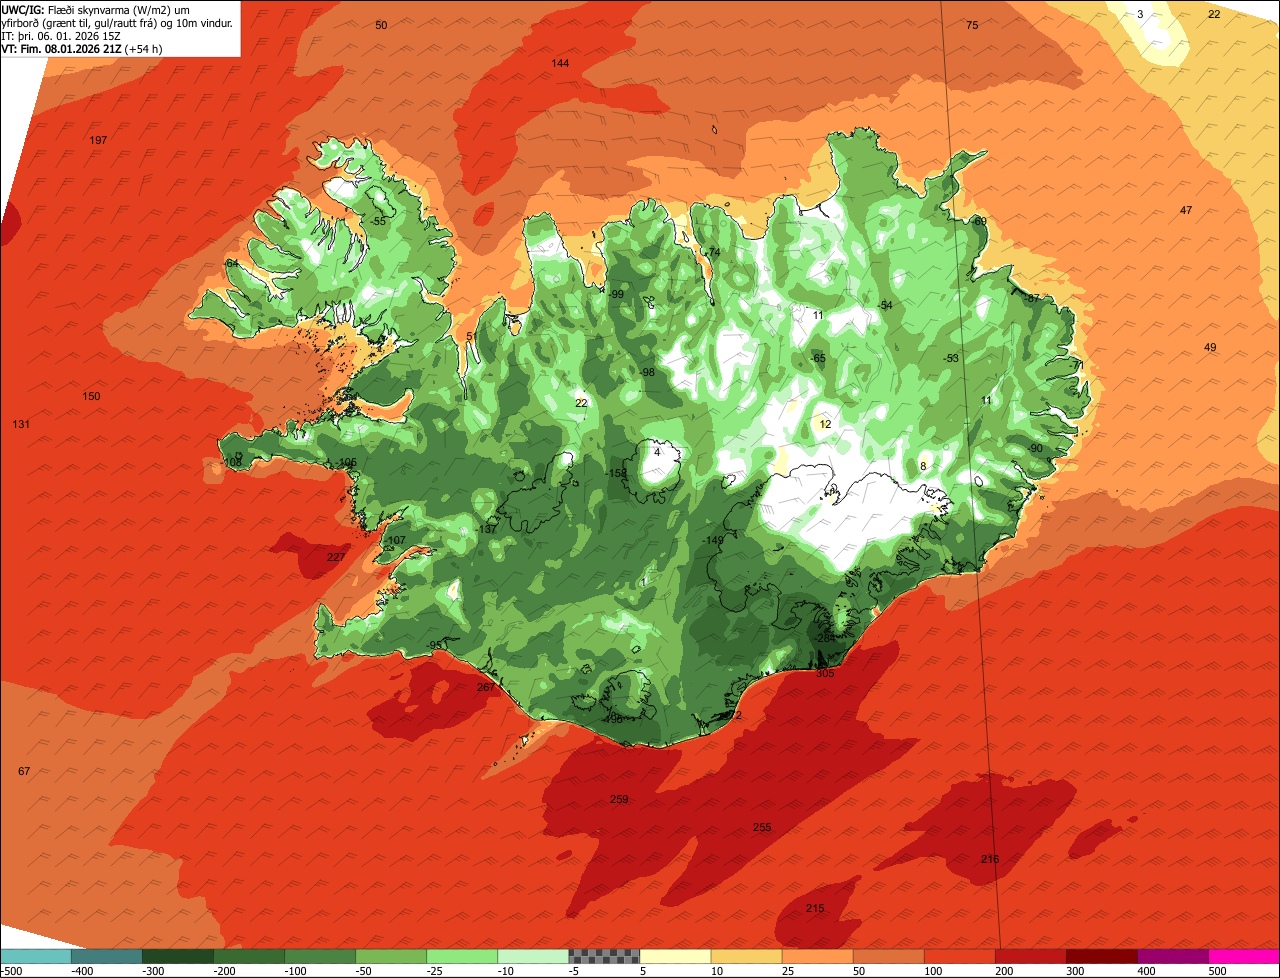
Task: Click the '-300' legend label
Action: coord(154,971)
